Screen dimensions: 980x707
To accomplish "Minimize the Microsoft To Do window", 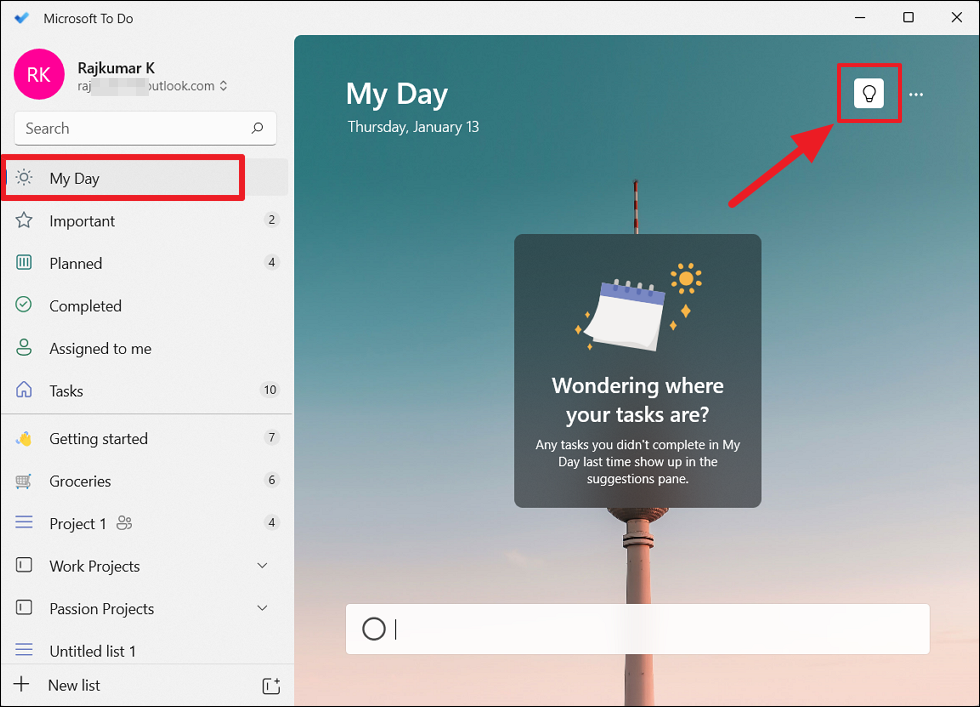I will [x=860, y=18].
